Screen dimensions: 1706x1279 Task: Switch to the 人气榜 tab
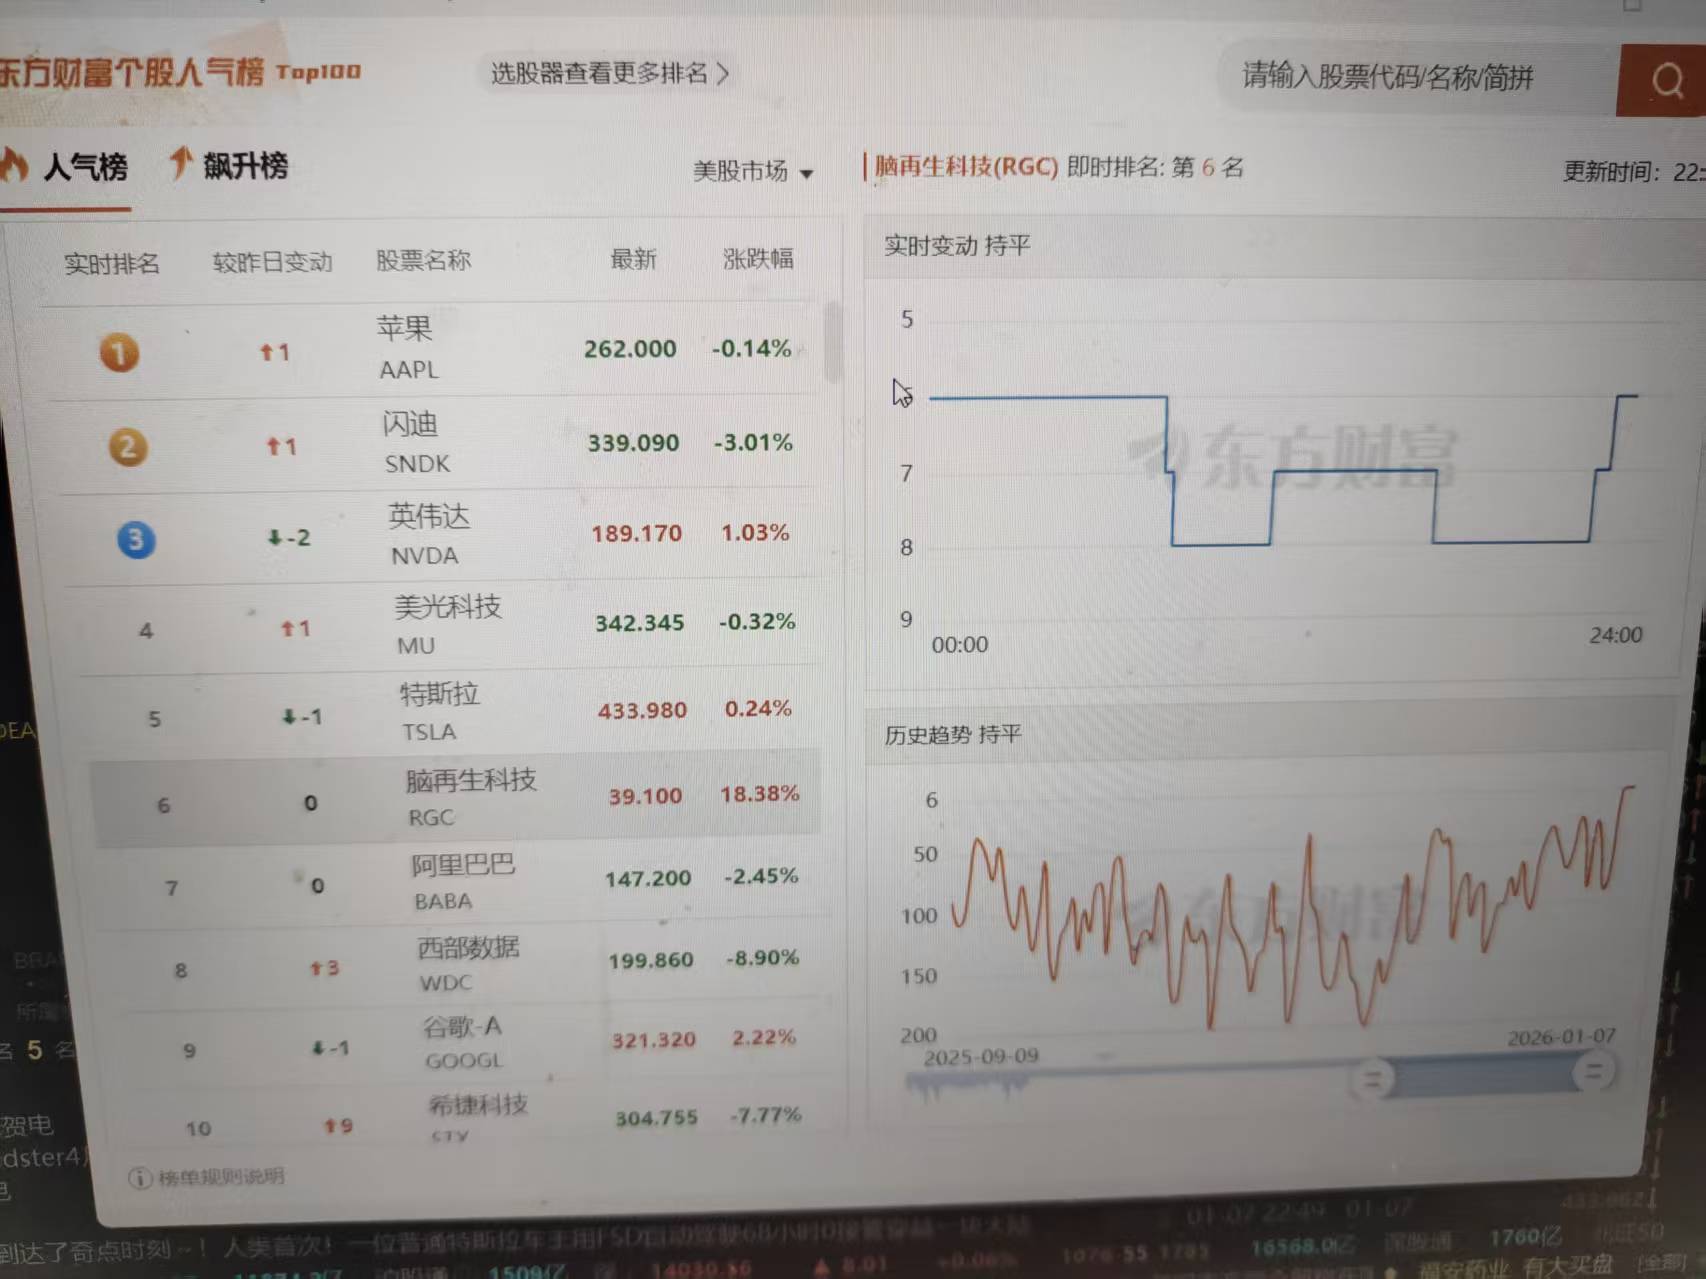(x=66, y=166)
